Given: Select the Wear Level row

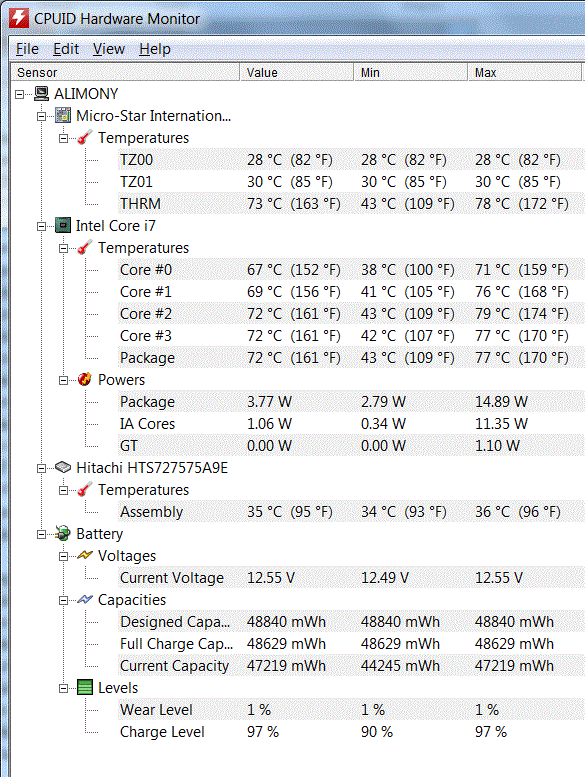Looking at the screenshot, I should (351, 710).
